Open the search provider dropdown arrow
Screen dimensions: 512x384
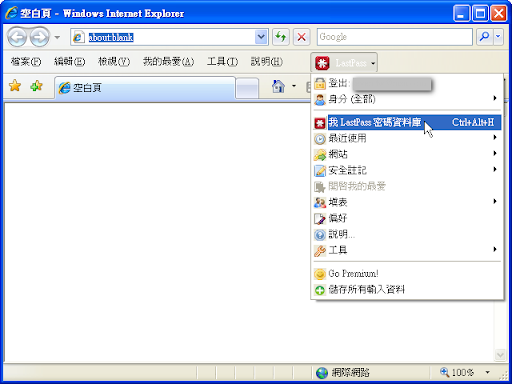point(498,37)
